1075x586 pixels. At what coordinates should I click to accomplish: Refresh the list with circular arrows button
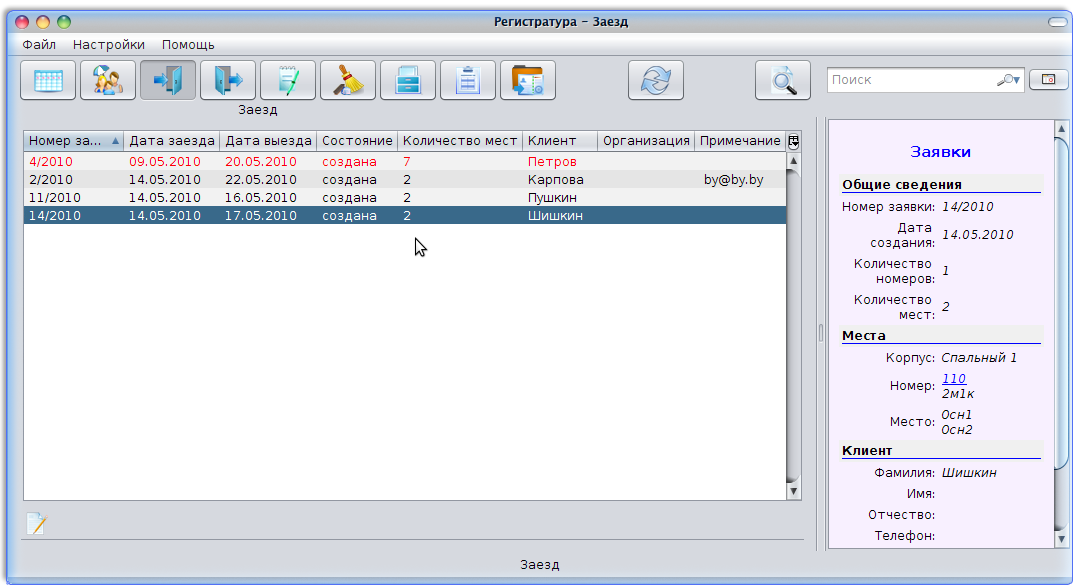(x=656, y=80)
